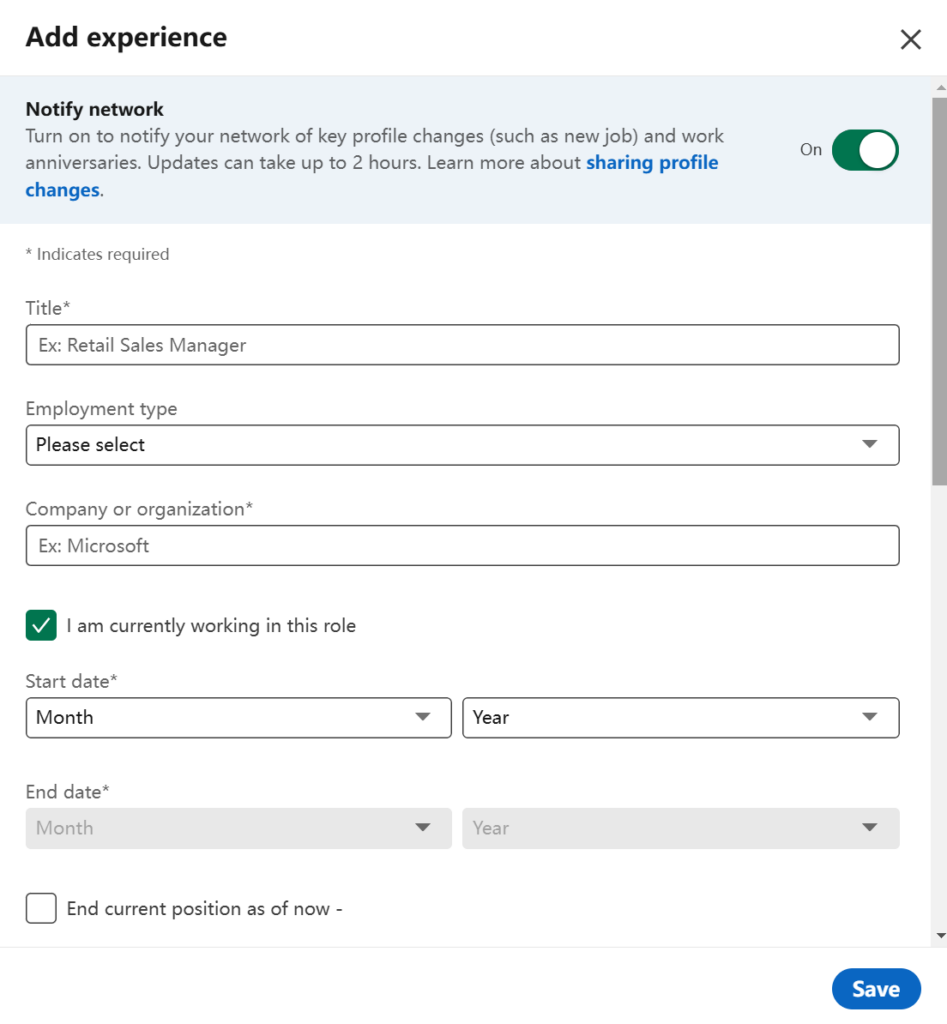Click the Company or organization input field
Screen dimensions: 947x1024
pos(462,545)
